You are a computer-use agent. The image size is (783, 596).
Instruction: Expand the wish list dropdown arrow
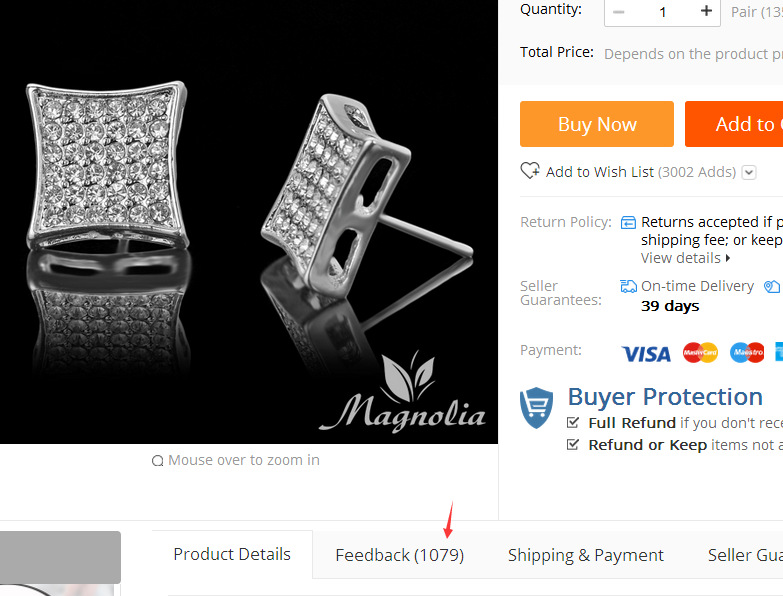749,172
